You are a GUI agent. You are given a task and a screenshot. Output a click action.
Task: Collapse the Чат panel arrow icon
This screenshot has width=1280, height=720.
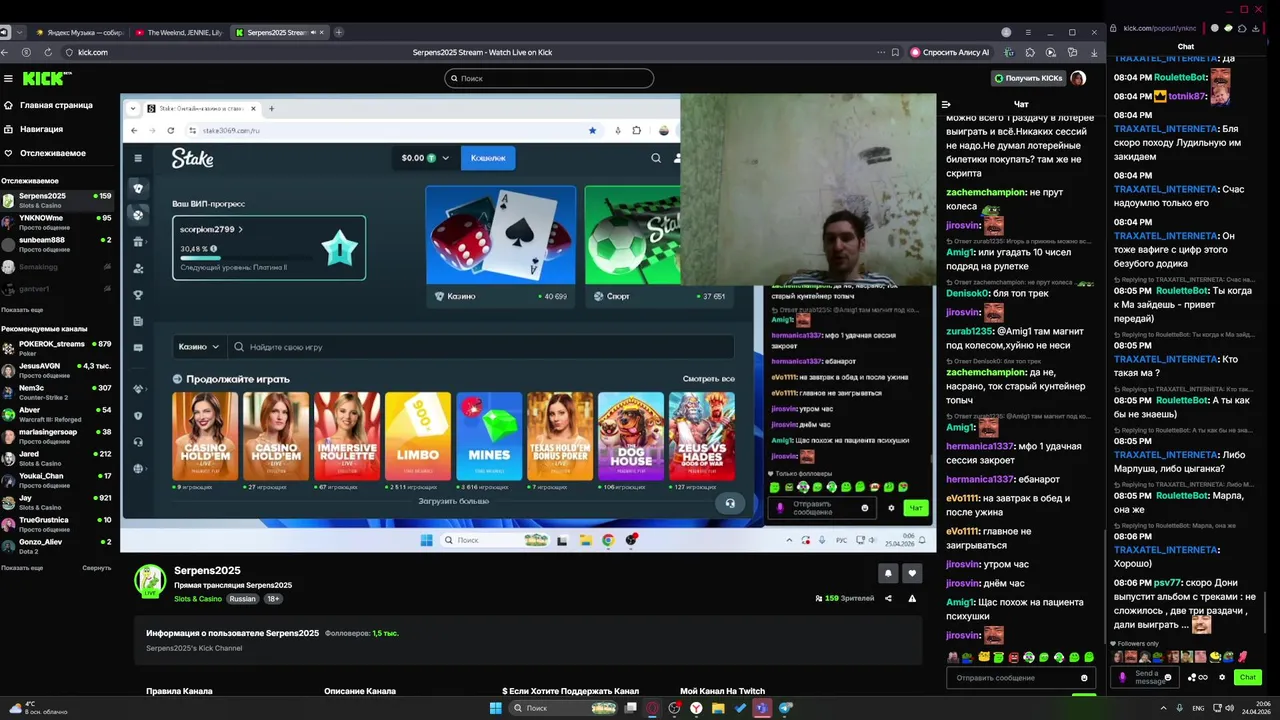946,104
